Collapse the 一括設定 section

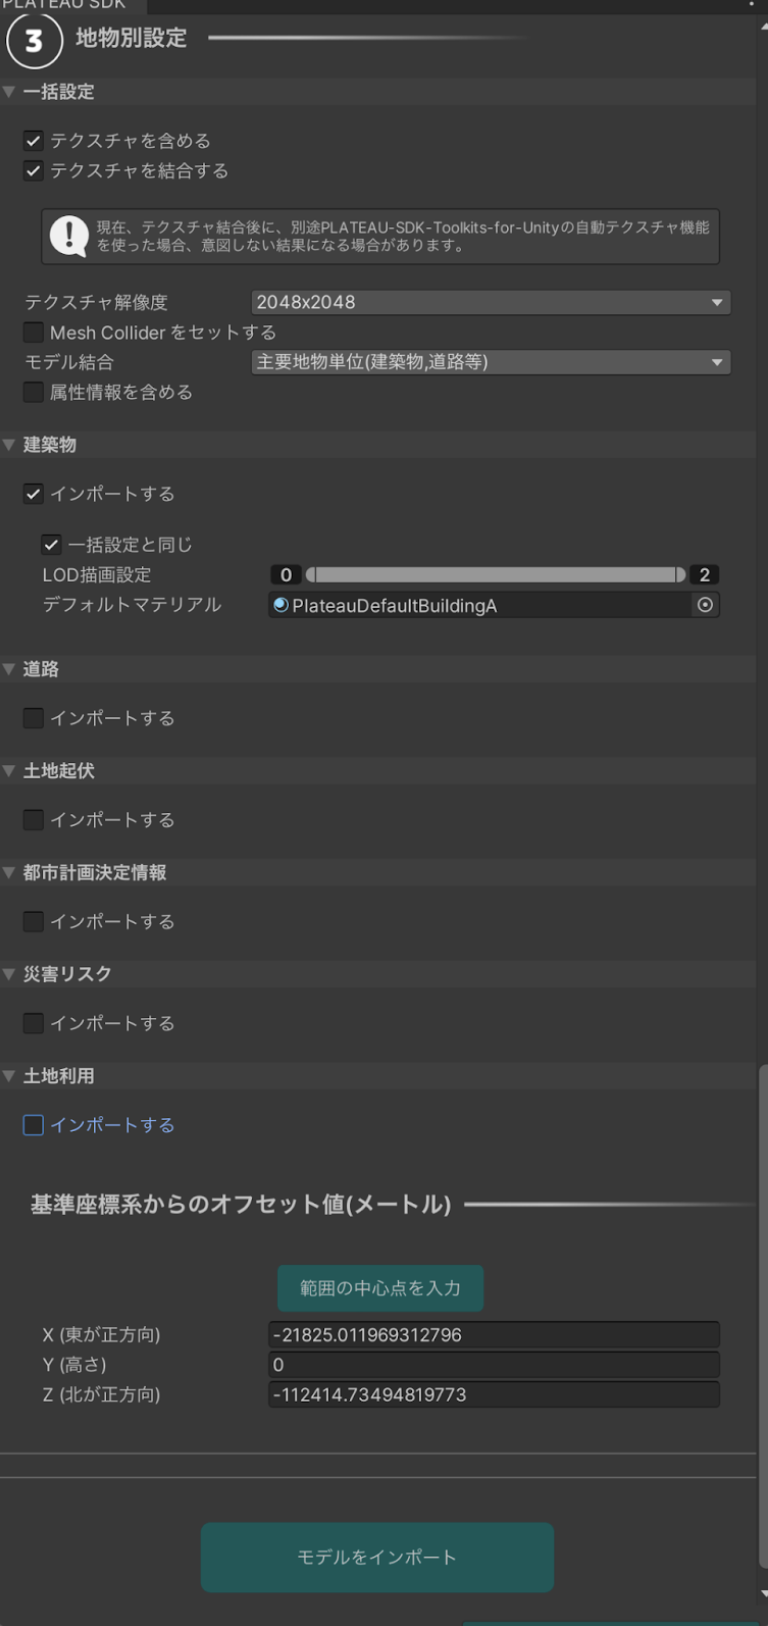[10, 92]
